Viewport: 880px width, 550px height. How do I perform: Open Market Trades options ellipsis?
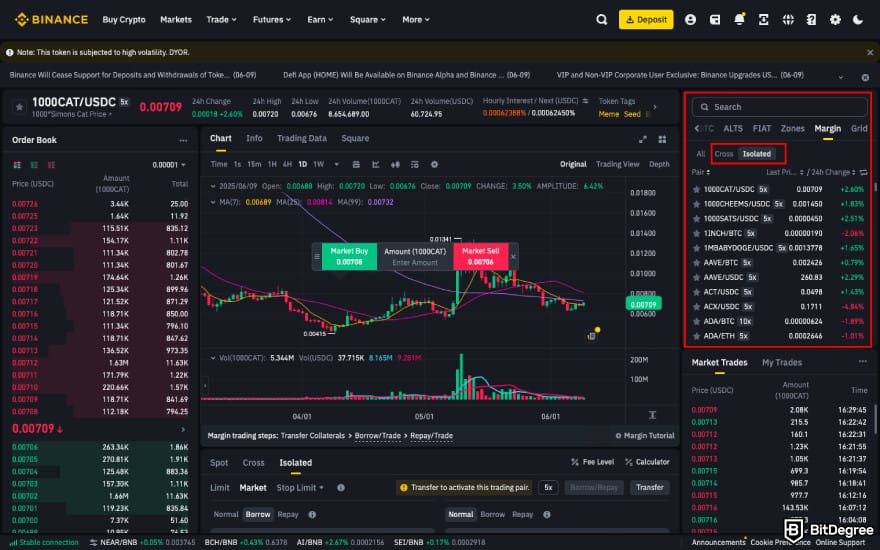point(863,362)
